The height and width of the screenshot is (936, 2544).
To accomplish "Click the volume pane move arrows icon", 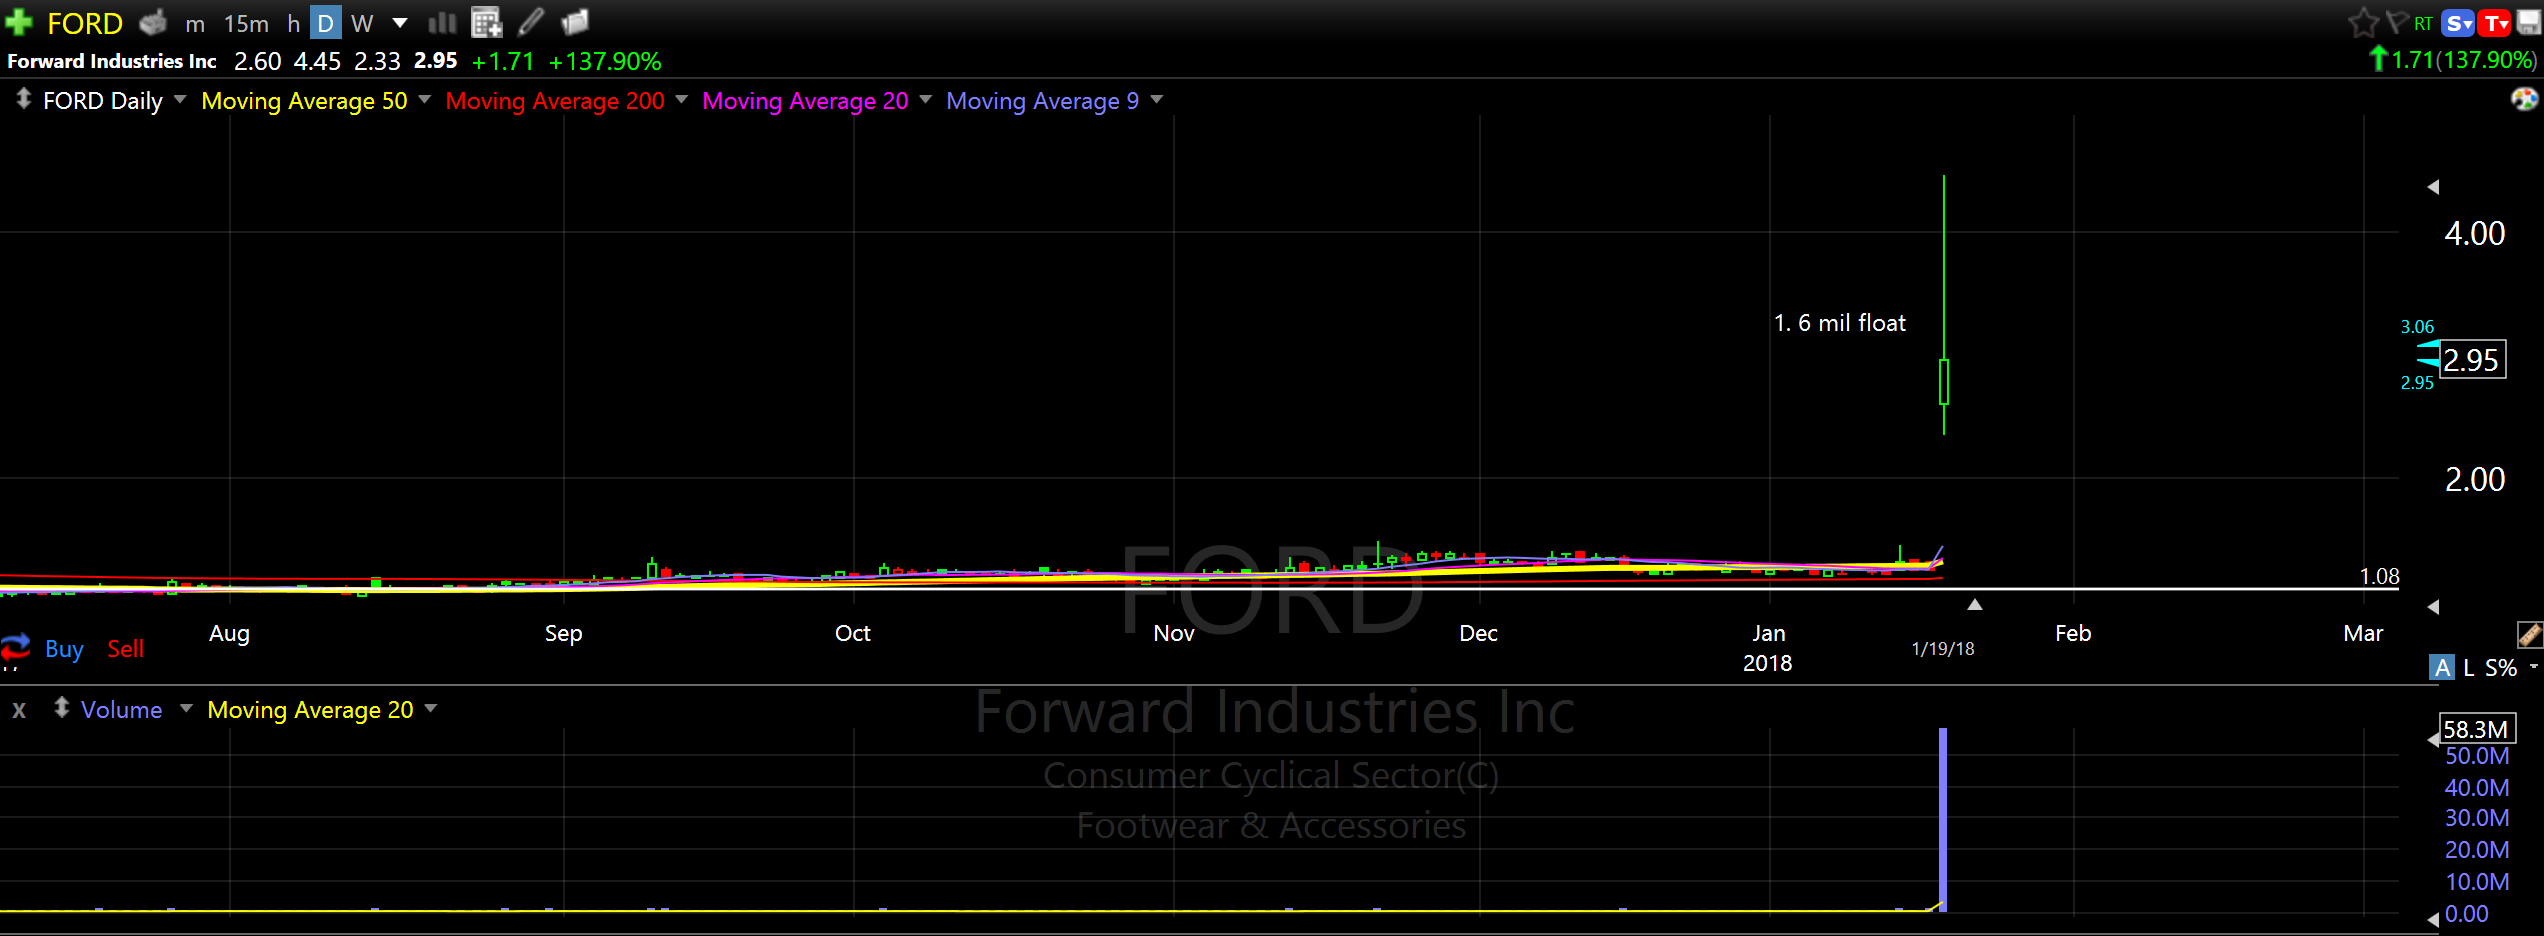I will (x=61, y=708).
